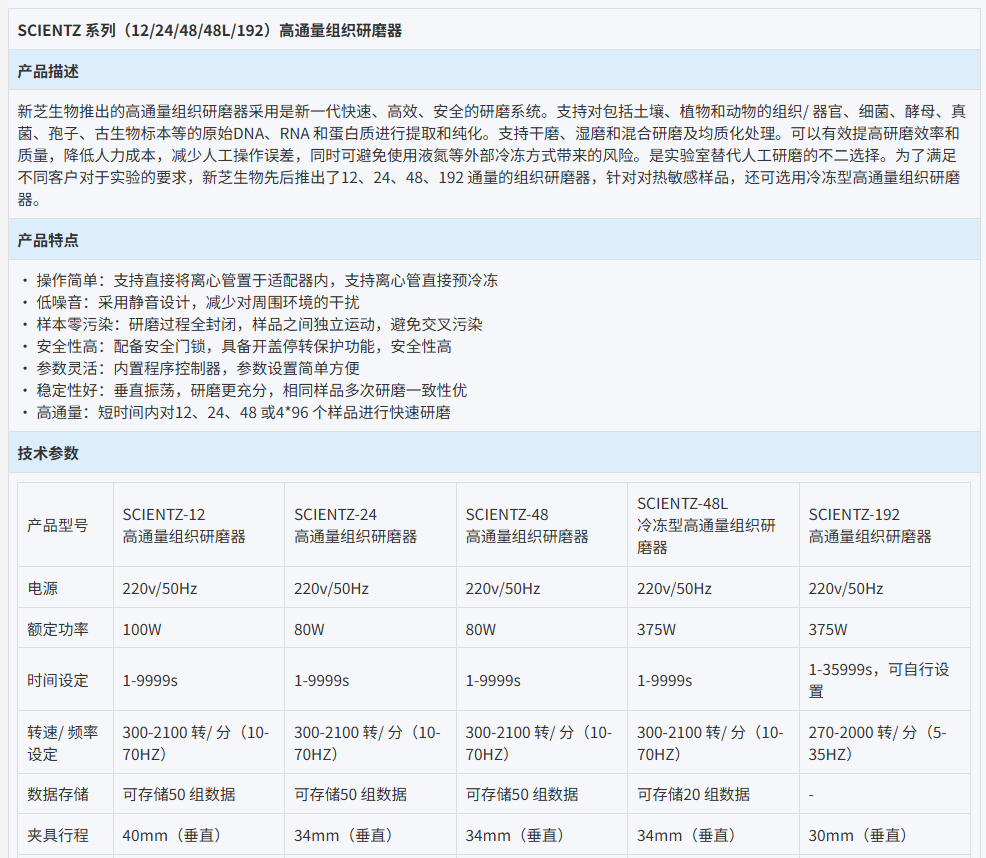986x858 pixels.
Task: Click the SCIENTZ-24 column header
Action: 355,526
